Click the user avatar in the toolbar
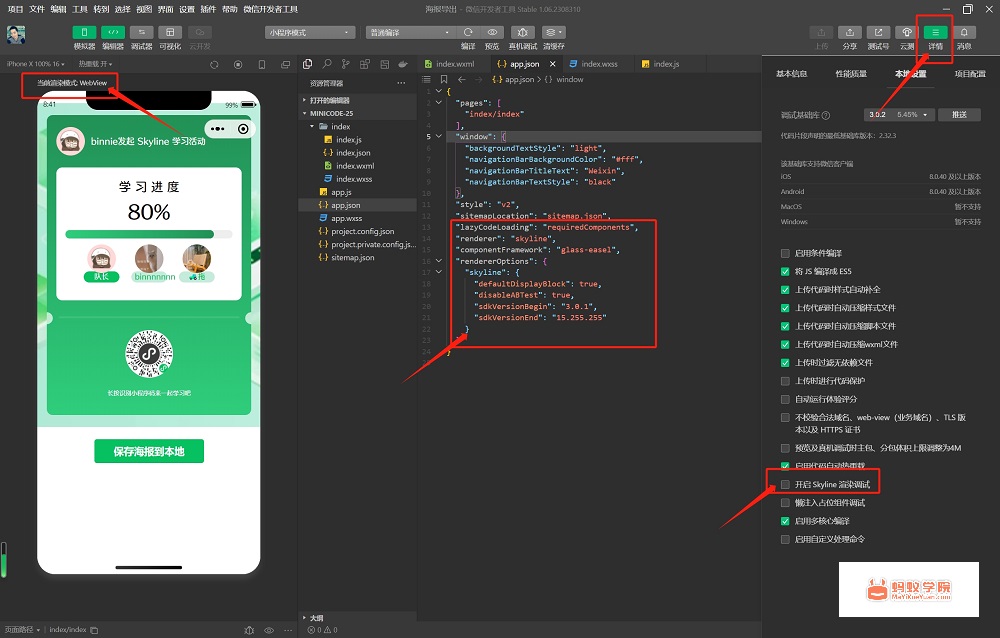1000x638 pixels. [16, 35]
